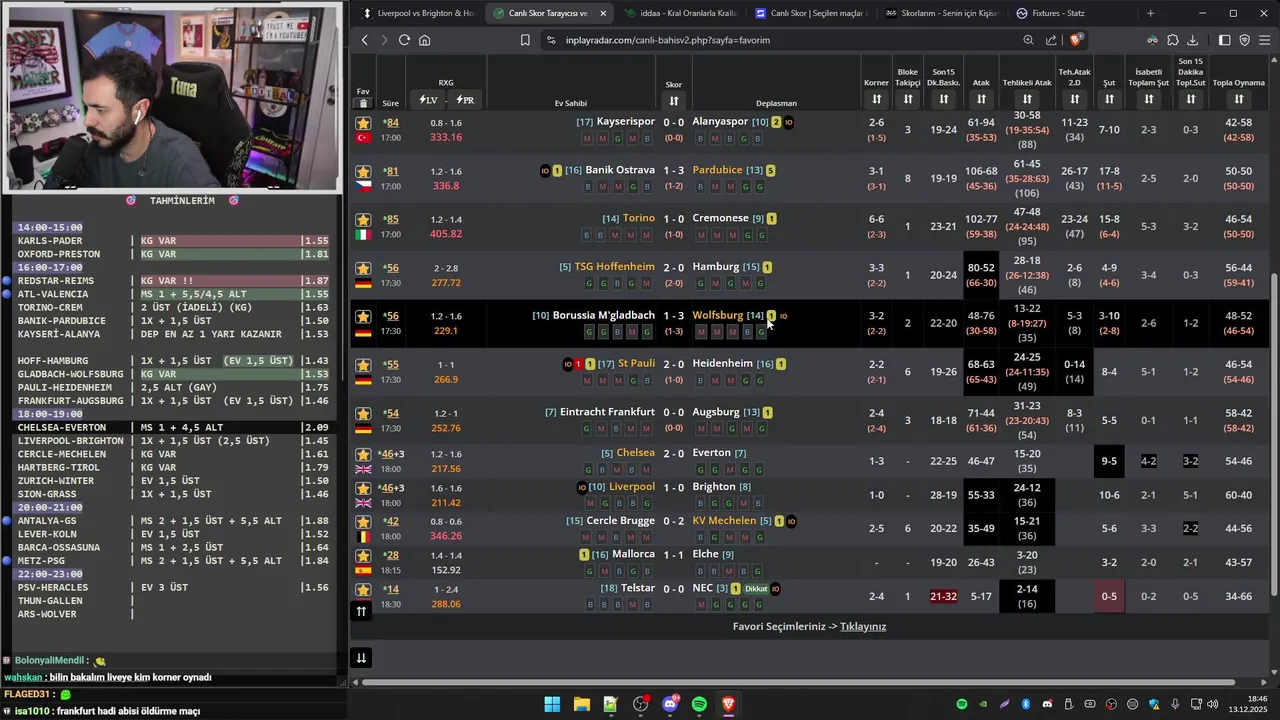
Task: Sort by Atak column arrows
Action: [x=981, y=99]
